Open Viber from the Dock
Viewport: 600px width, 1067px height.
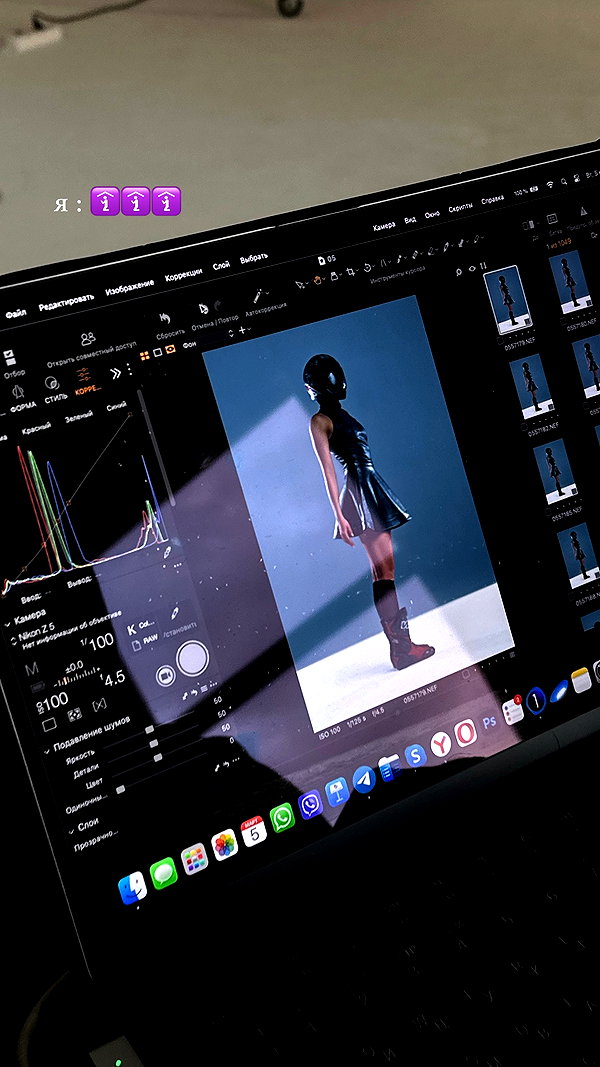click(310, 805)
